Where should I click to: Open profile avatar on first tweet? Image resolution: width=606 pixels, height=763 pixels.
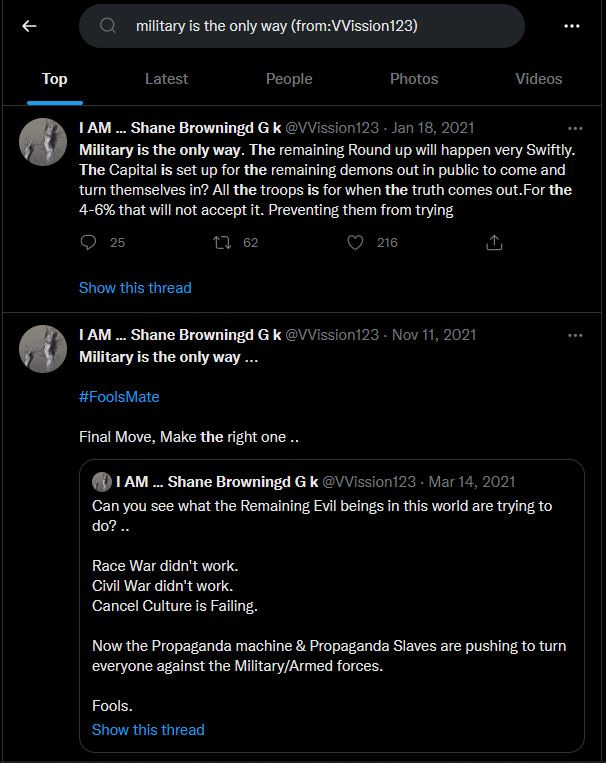44,142
